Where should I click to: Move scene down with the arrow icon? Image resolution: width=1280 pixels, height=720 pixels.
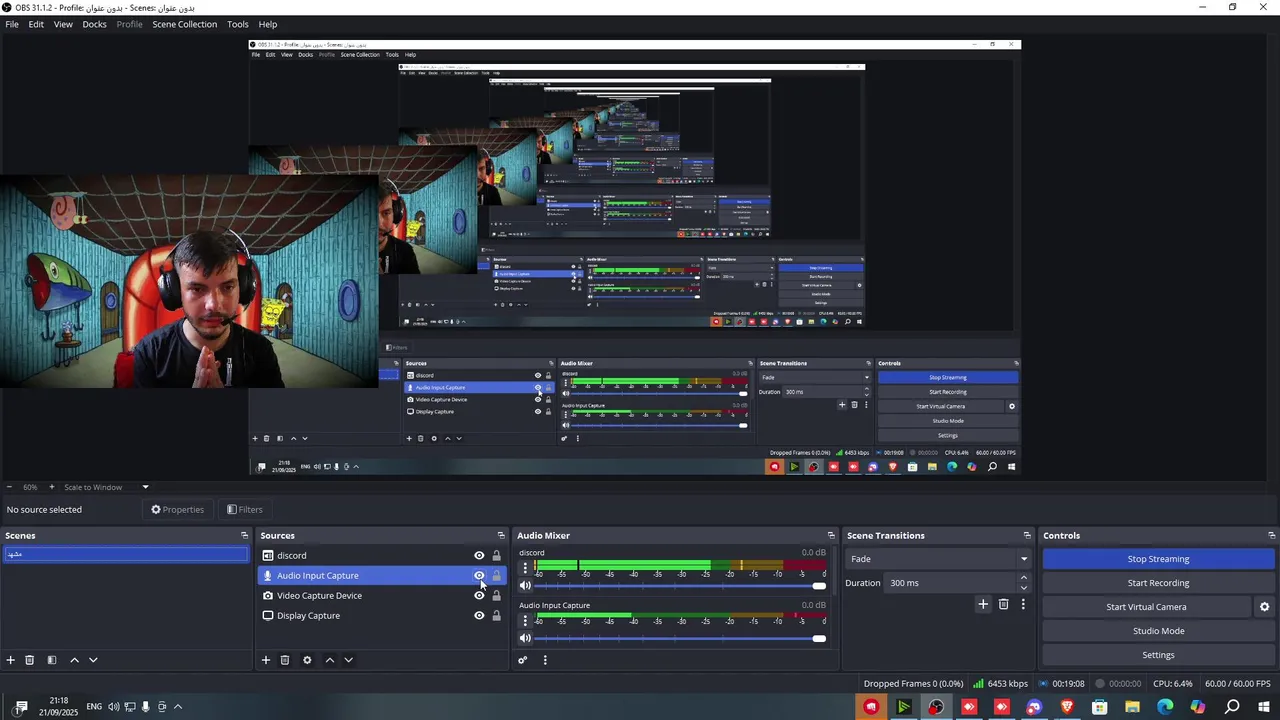point(93,660)
